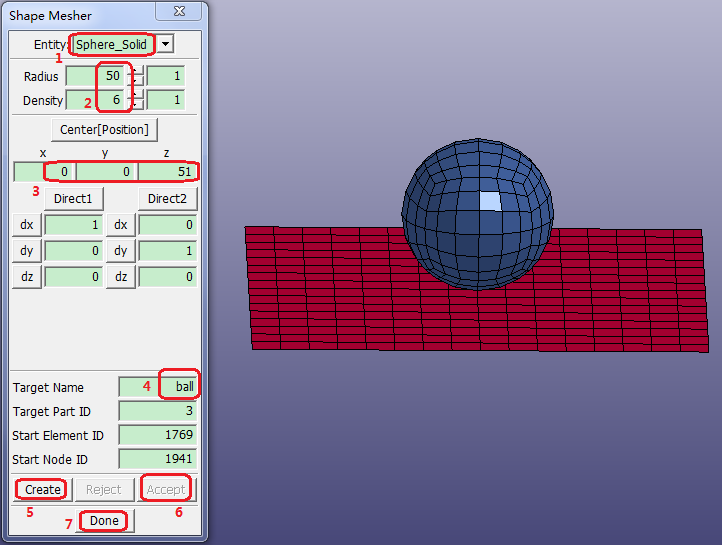Click the Start Node ID field

pyautogui.click(x=158, y=459)
